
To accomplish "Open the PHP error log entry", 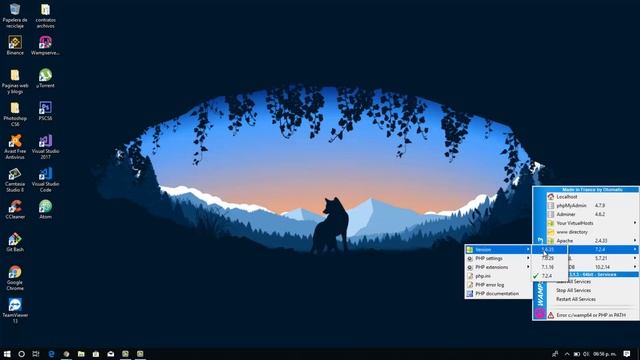I will coord(498,284).
